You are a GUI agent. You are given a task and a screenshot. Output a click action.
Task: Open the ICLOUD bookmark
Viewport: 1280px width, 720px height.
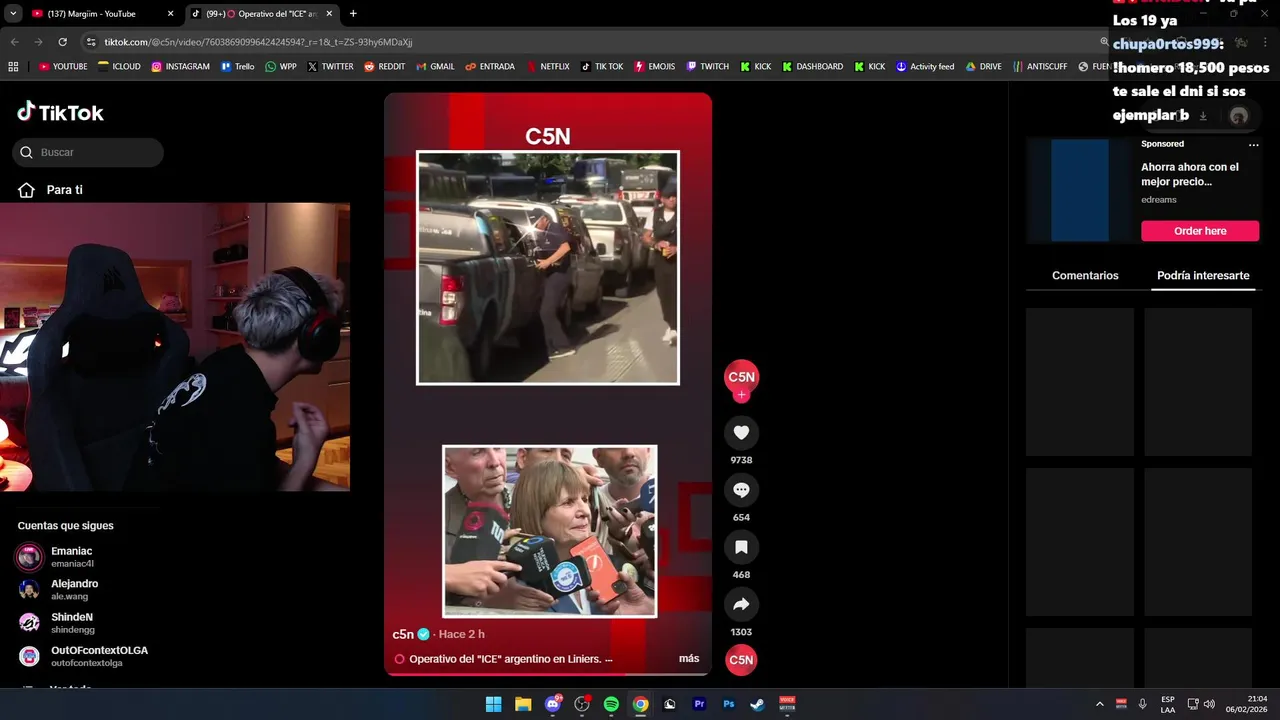point(119,67)
